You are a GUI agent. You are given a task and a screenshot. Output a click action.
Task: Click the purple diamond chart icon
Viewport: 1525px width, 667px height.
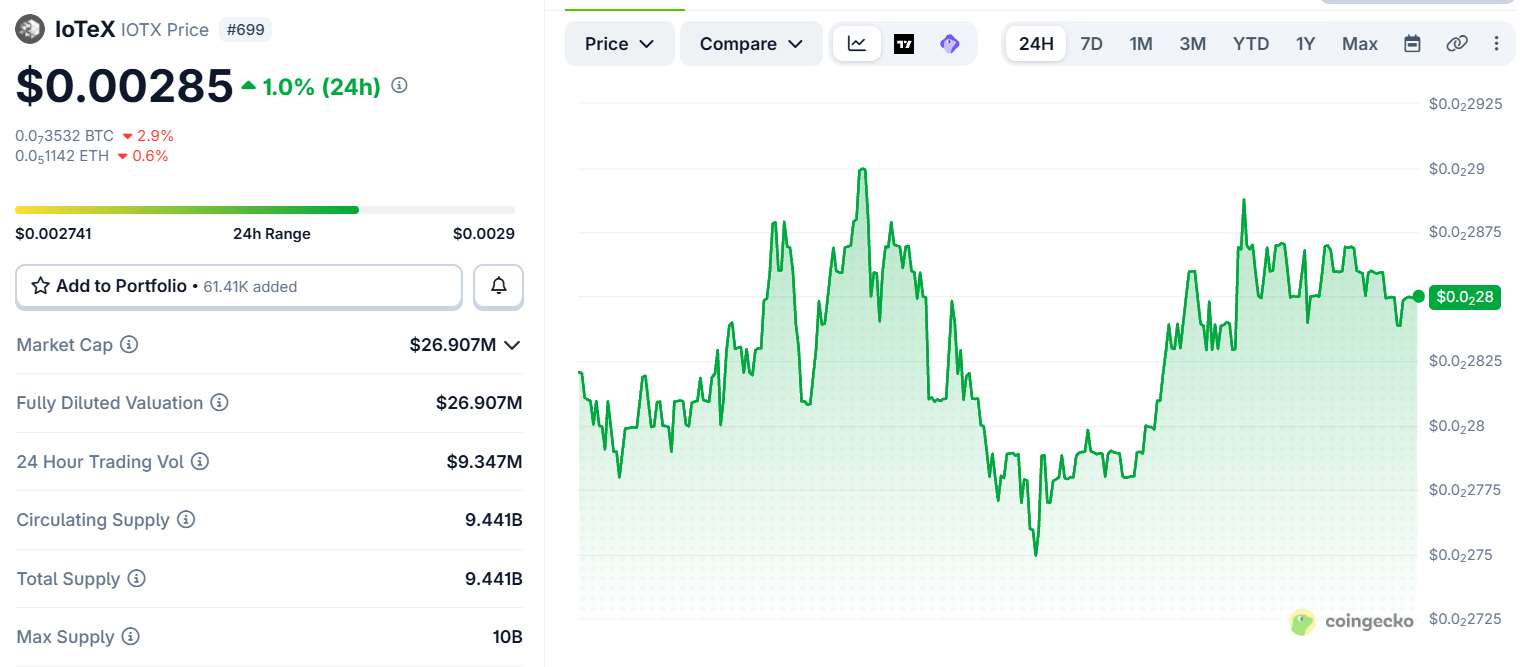pos(950,44)
